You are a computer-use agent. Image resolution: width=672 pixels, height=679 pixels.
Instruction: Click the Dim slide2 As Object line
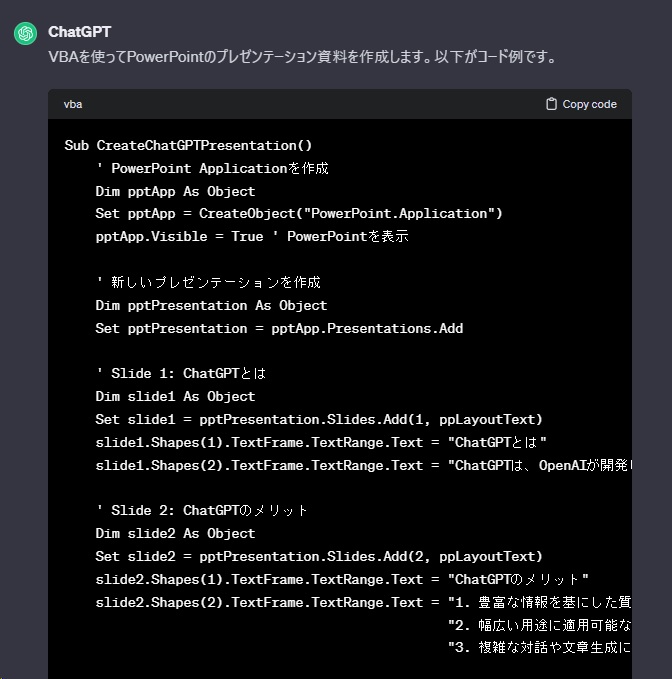175,533
